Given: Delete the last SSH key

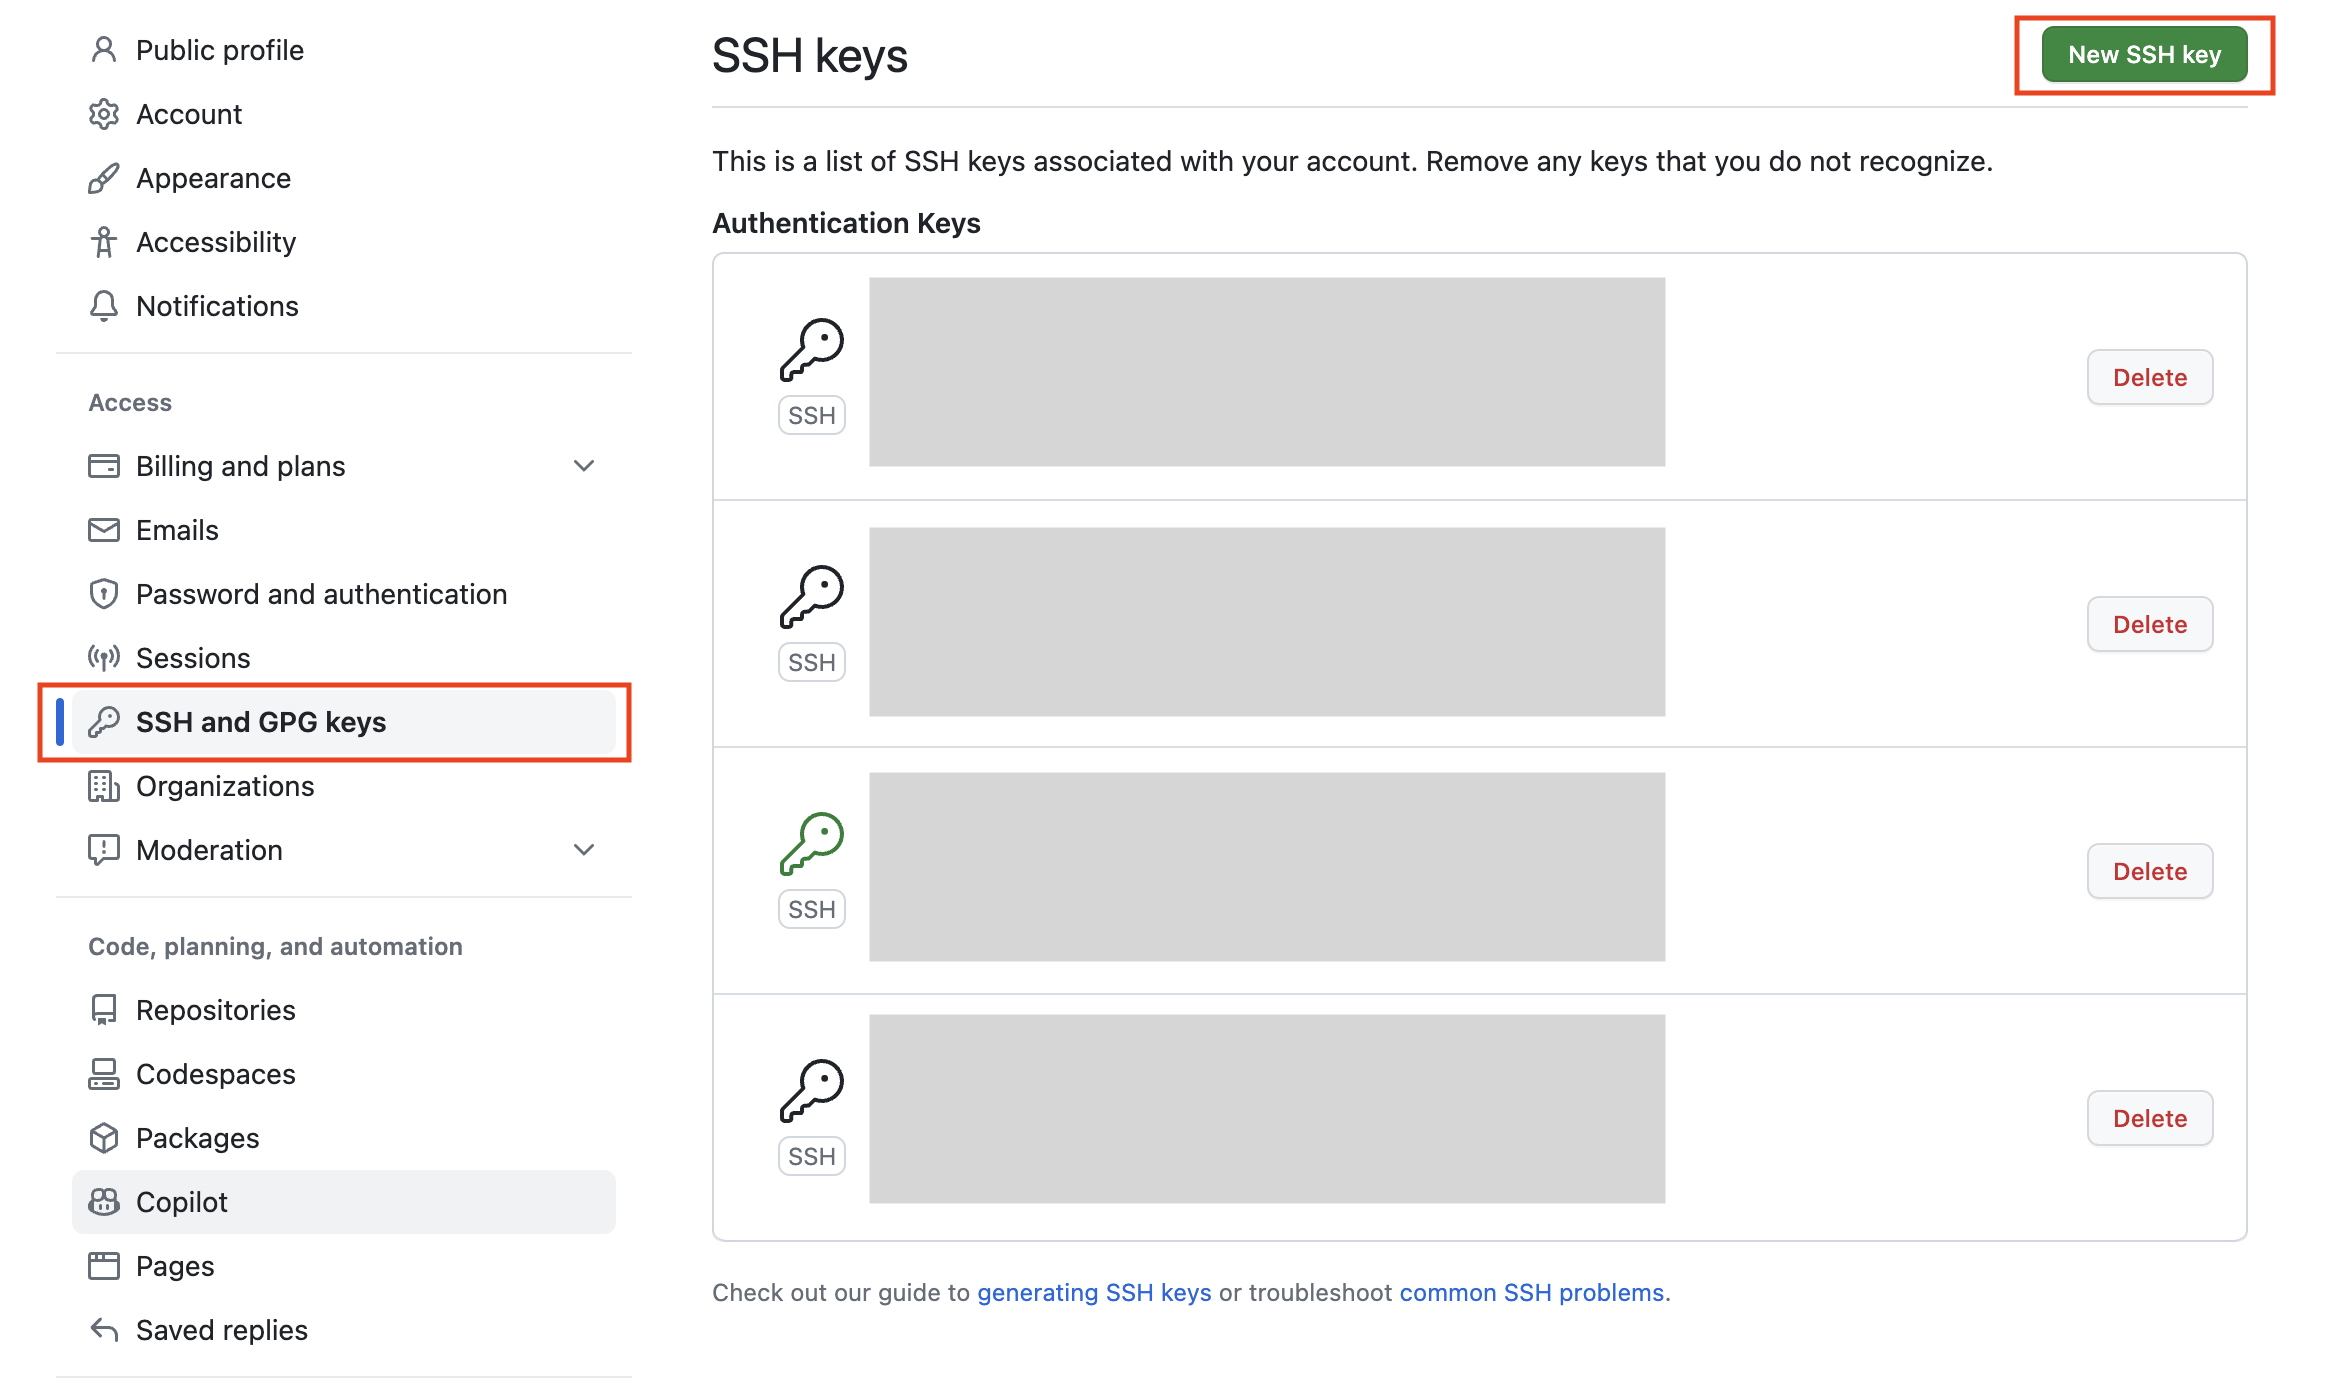Looking at the screenshot, I should tap(2149, 1118).
